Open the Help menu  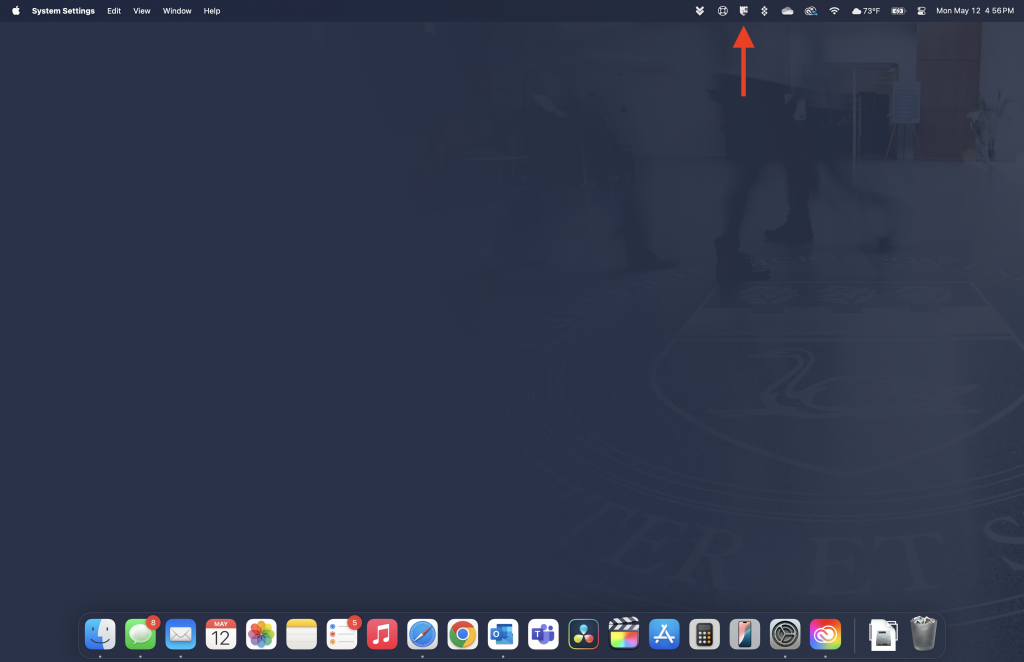212,11
